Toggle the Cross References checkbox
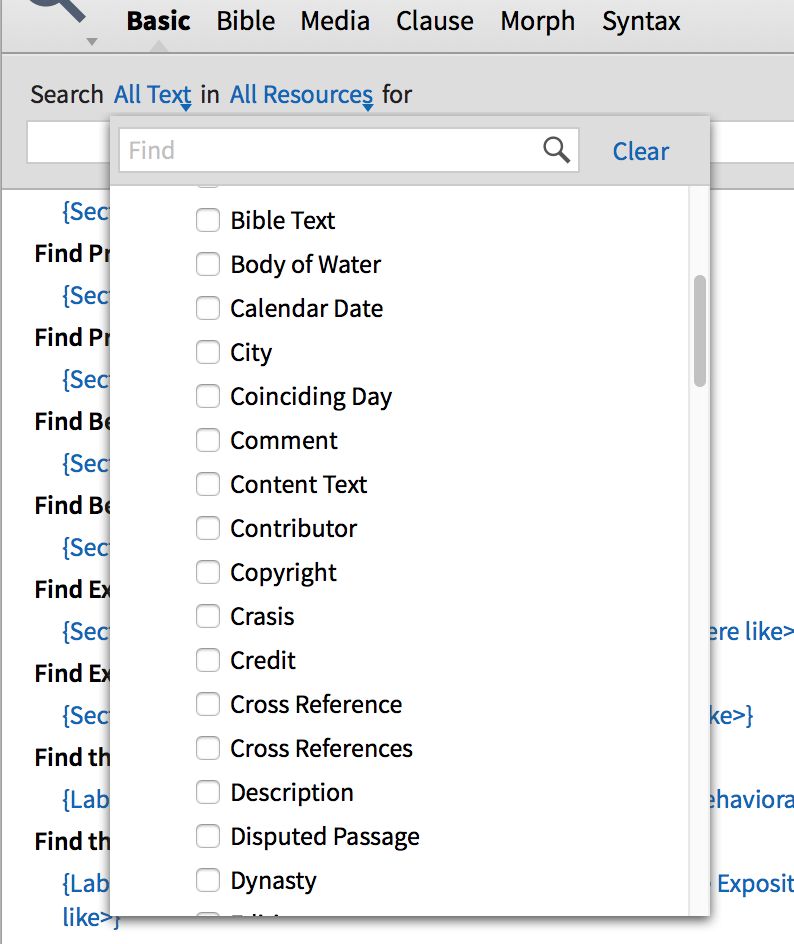 (208, 748)
